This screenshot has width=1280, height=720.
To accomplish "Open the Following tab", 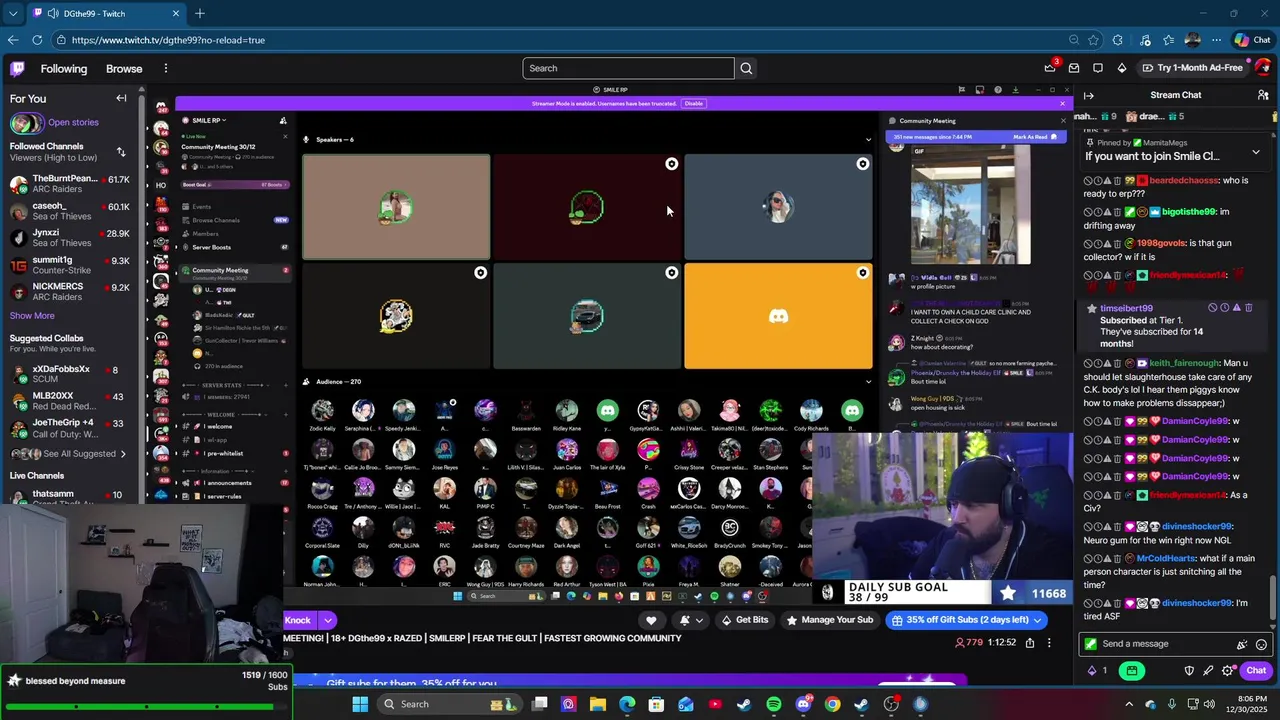I will click(64, 68).
